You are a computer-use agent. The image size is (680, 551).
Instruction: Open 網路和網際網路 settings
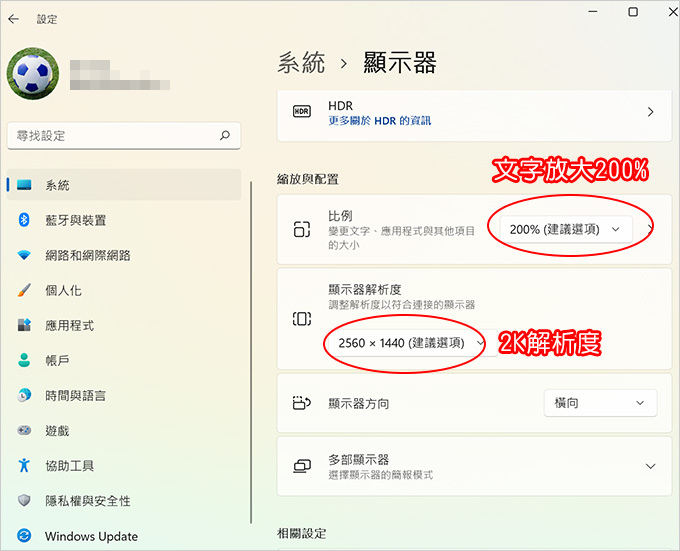click(124, 255)
